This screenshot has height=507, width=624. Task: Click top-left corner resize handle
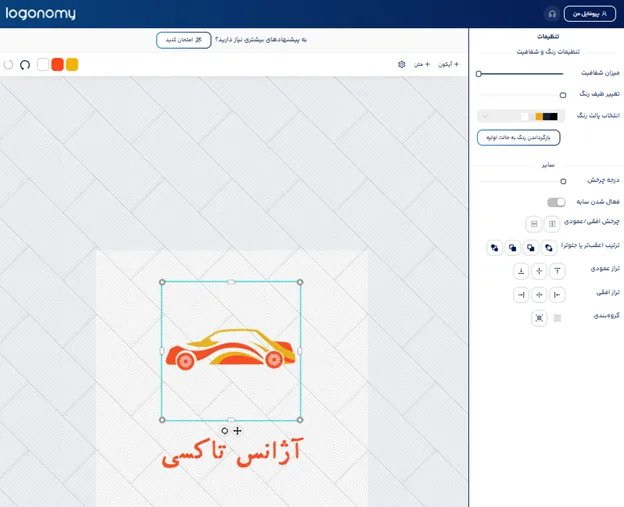162,282
